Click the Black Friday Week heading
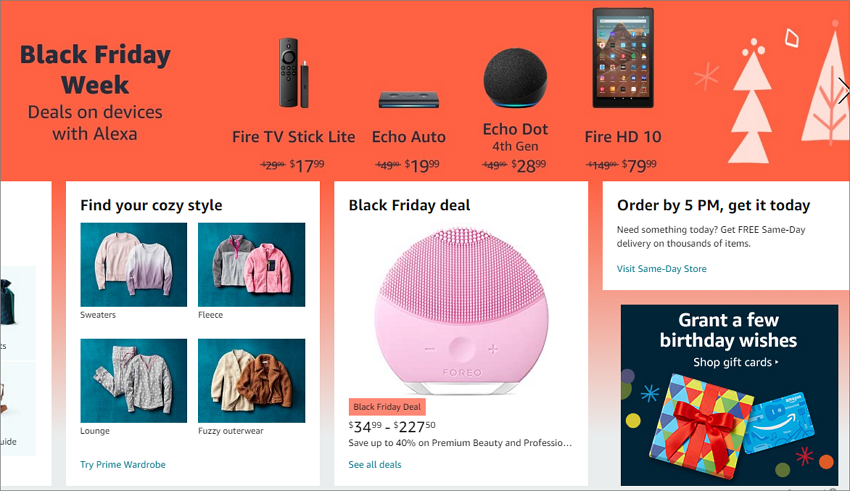This screenshot has width=850, height=491. click(x=95, y=70)
